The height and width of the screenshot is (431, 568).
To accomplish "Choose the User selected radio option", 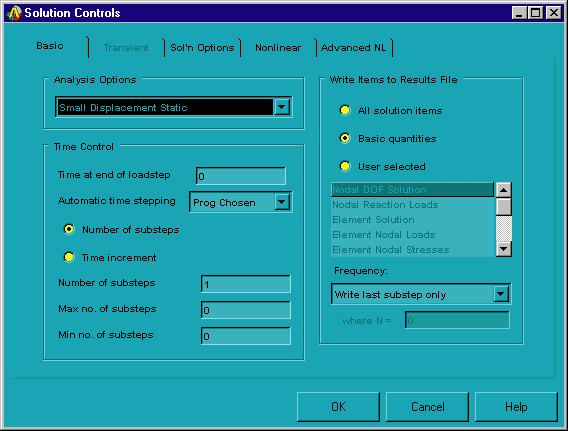I will point(345,166).
